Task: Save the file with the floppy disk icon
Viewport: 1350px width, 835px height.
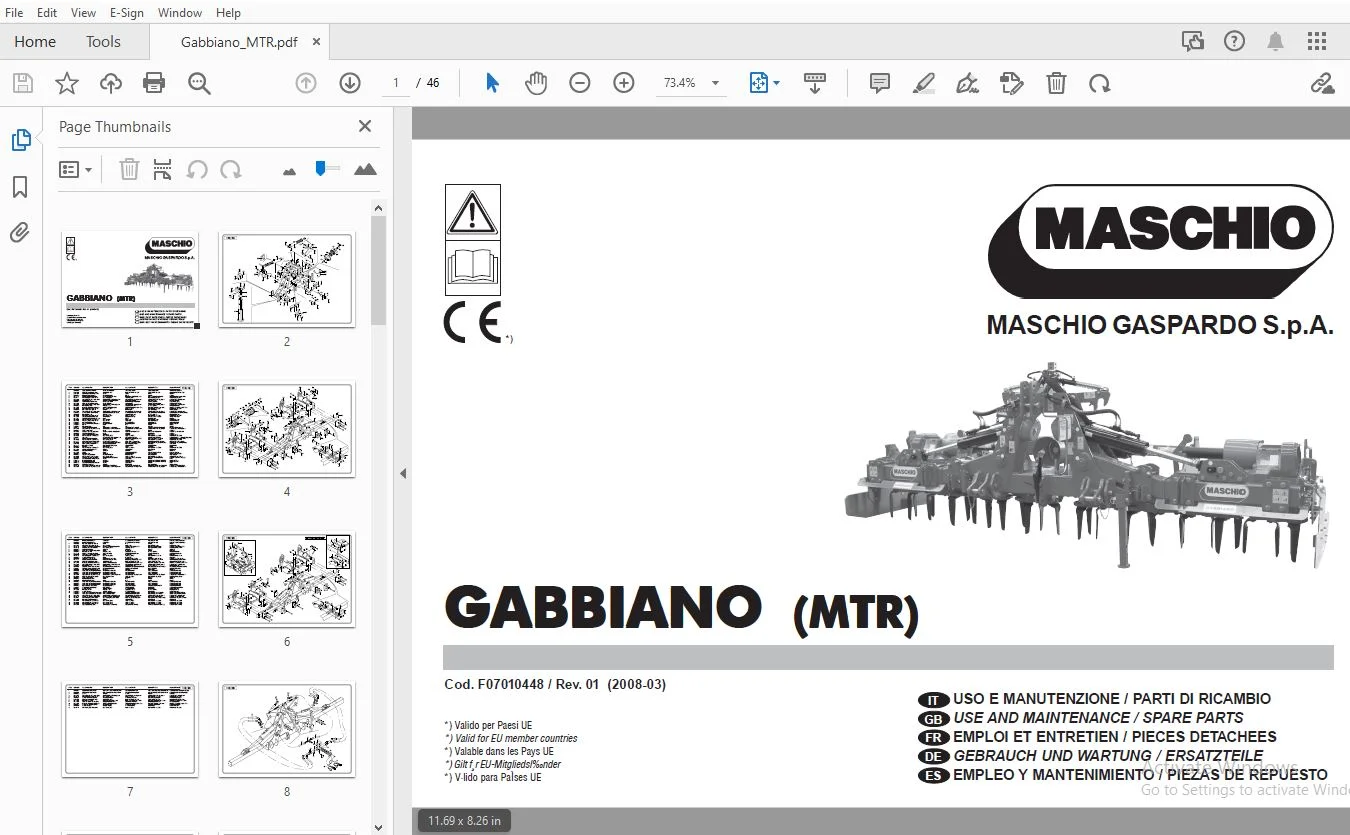Action: pos(22,83)
